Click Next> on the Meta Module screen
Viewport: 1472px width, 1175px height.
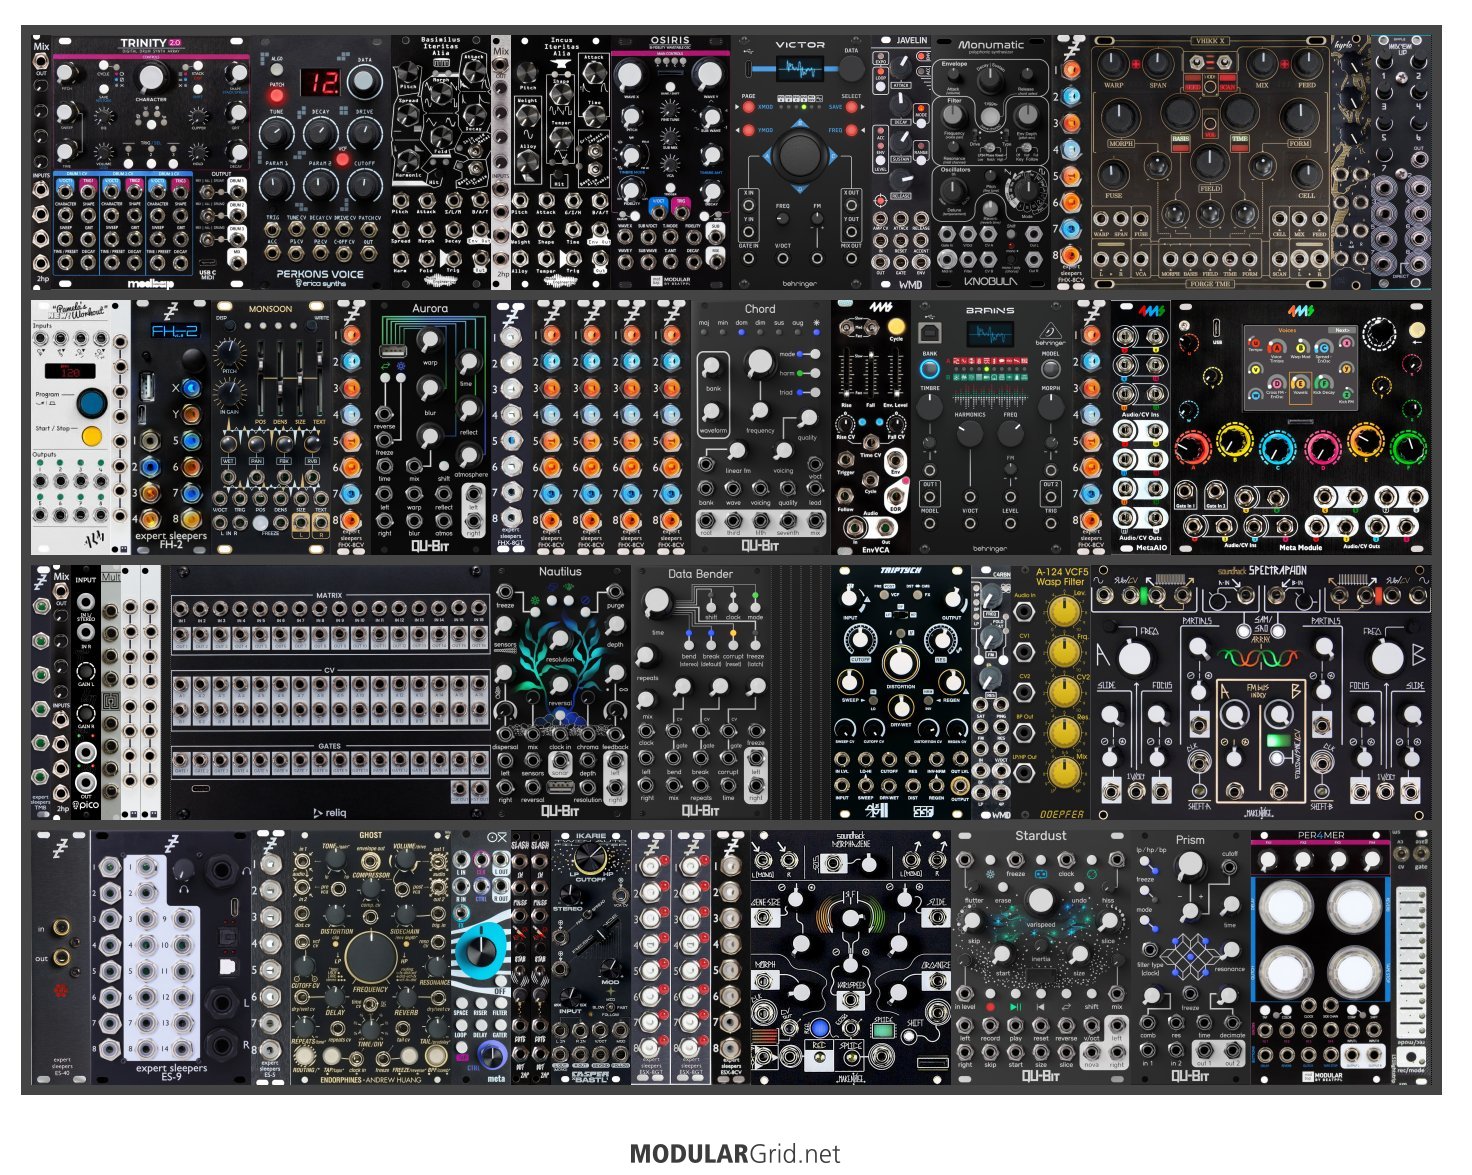coord(1341,330)
